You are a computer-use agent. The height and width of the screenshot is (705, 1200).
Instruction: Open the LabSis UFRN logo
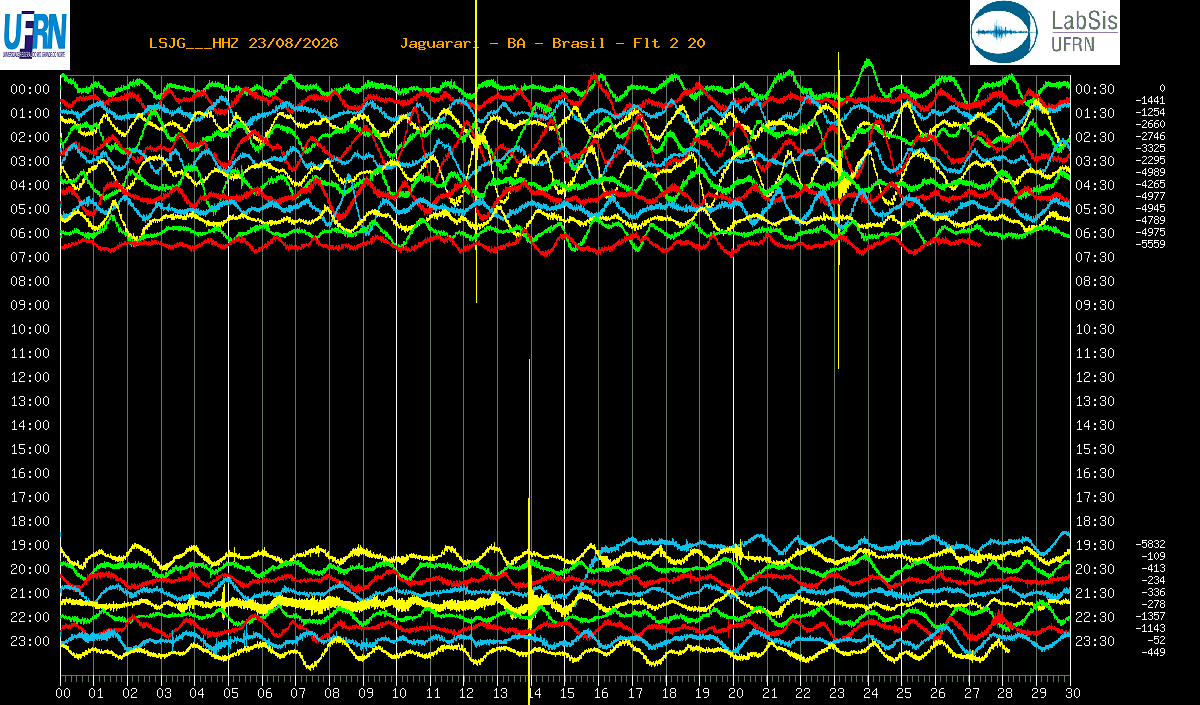click(x=1045, y=32)
